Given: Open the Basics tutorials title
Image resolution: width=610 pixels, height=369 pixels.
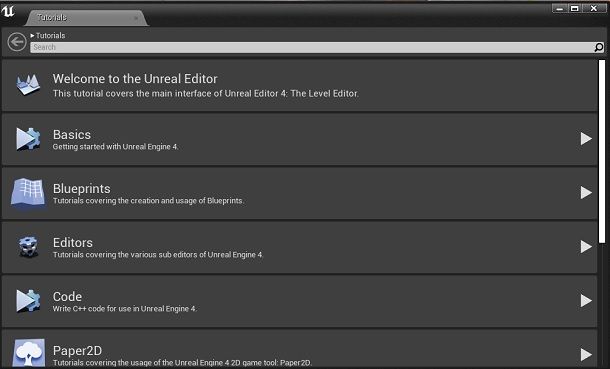Looking at the screenshot, I should click(x=72, y=135).
